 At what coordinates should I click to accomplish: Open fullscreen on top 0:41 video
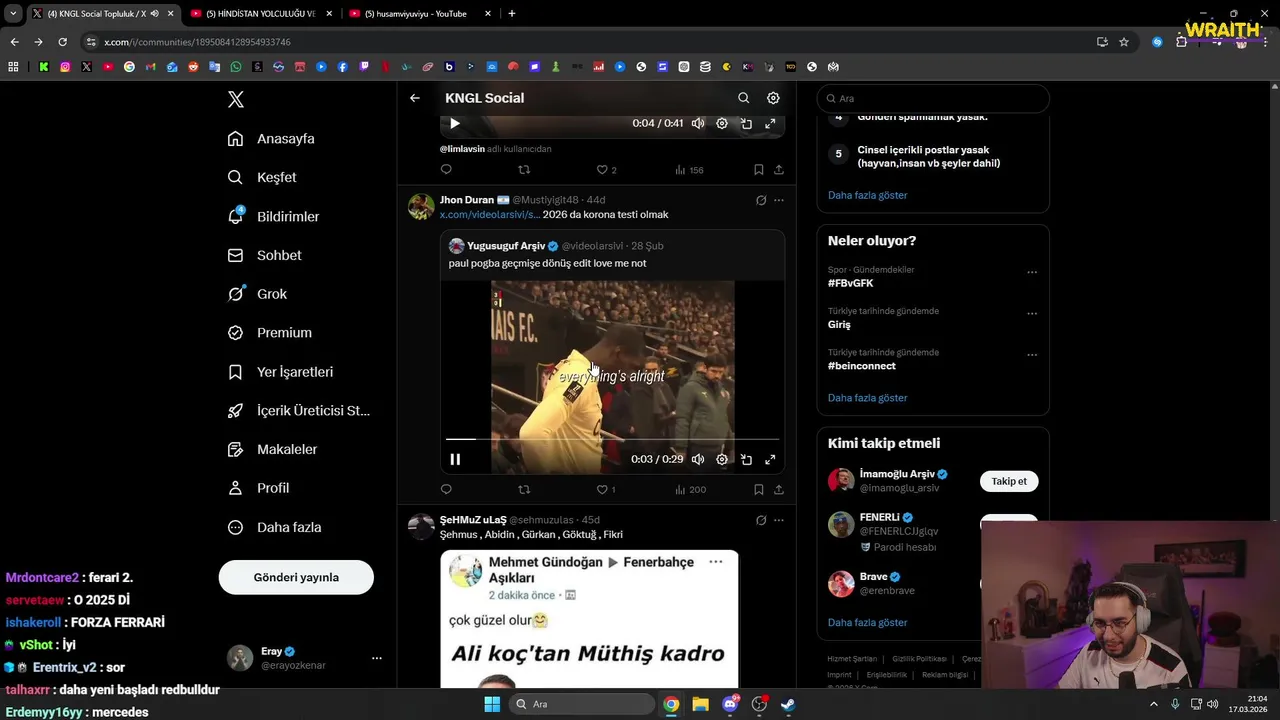pyautogui.click(x=770, y=124)
